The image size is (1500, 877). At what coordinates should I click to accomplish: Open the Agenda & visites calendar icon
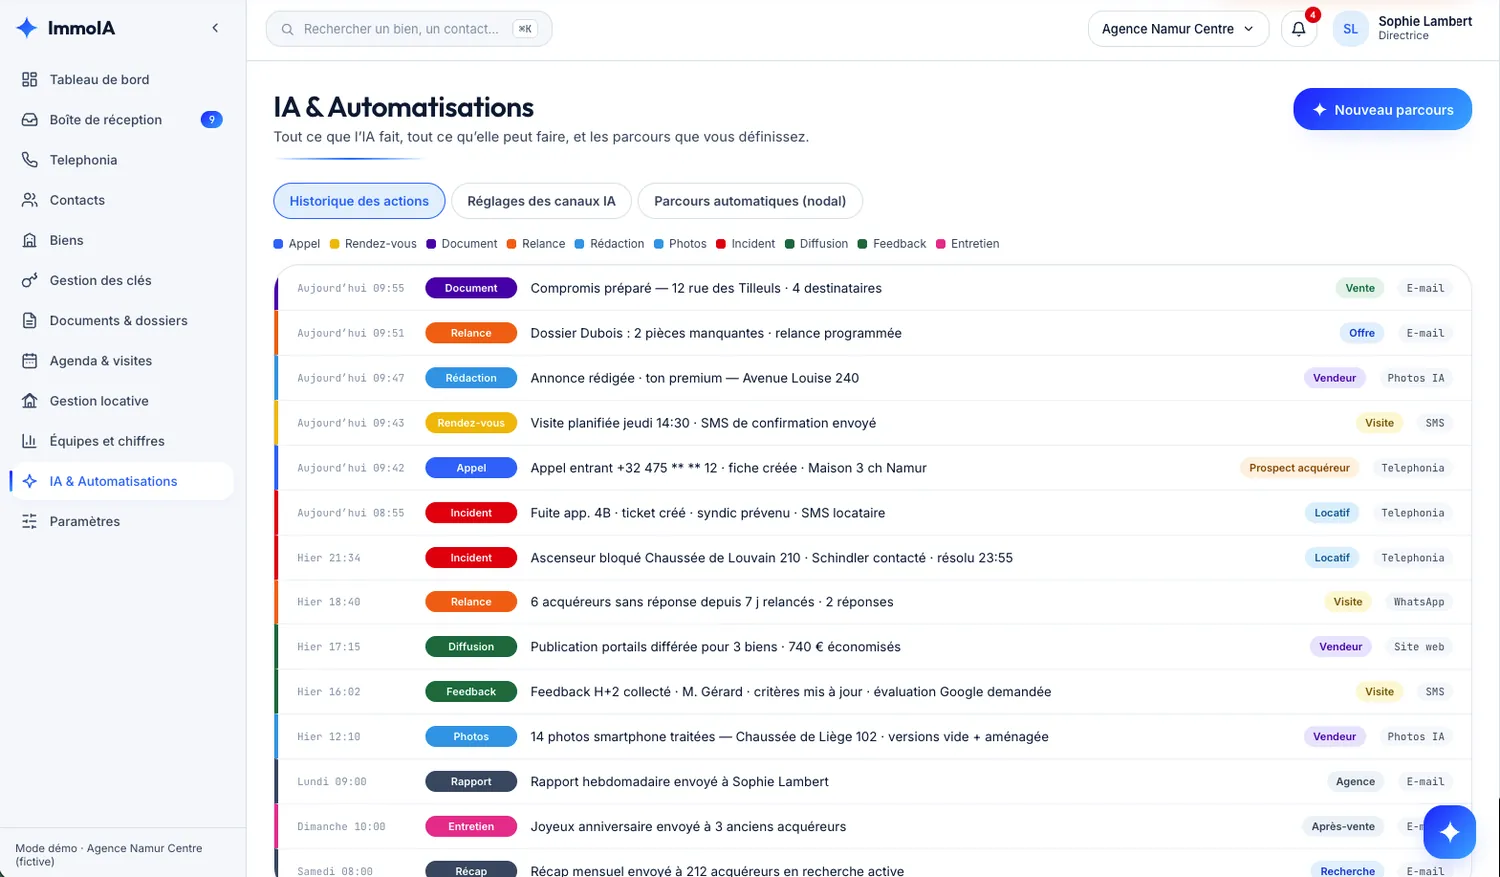click(x=30, y=361)
